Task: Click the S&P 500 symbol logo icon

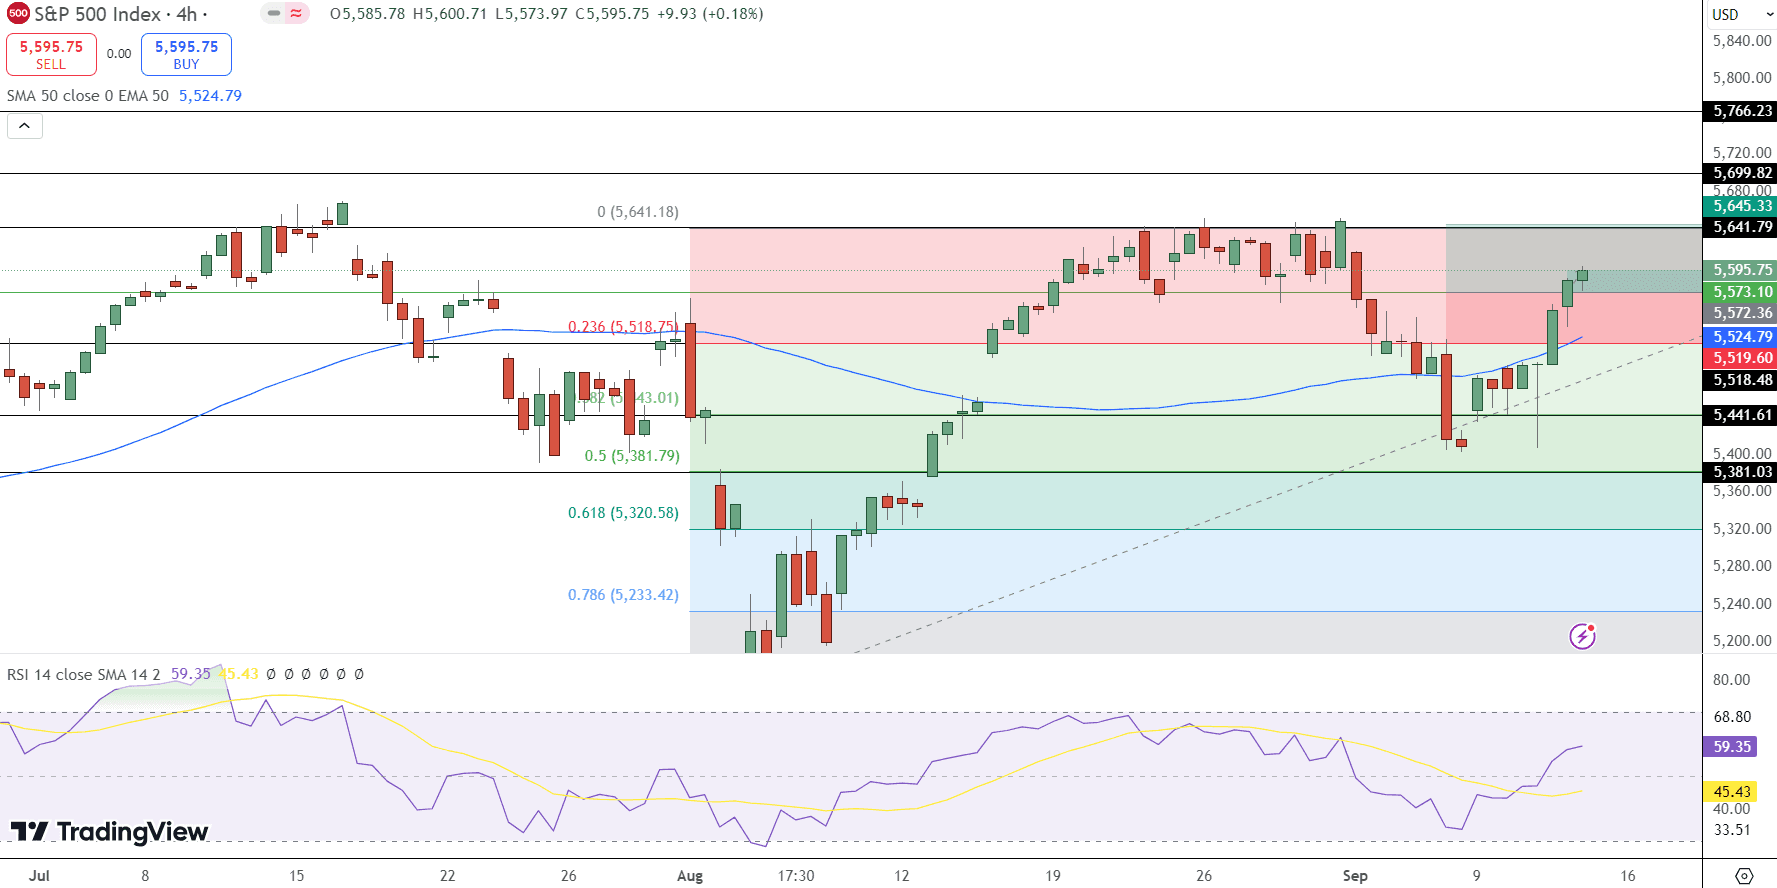Action: [x=18, y=14]
